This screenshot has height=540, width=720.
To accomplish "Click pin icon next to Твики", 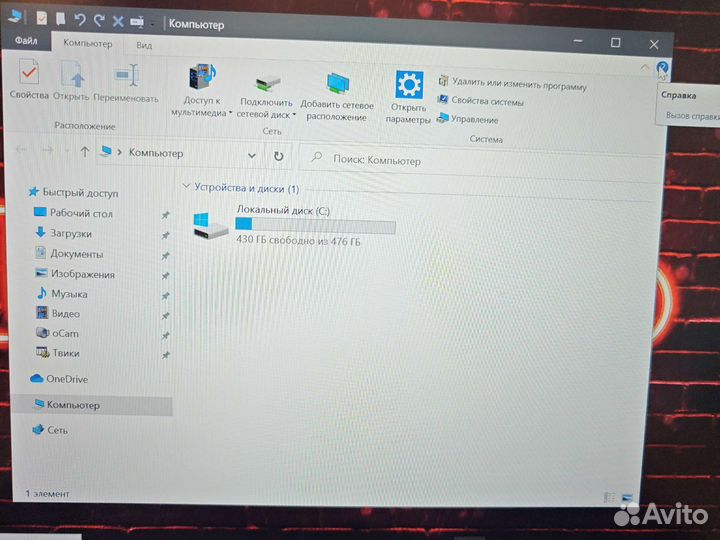I will (165, 355).
